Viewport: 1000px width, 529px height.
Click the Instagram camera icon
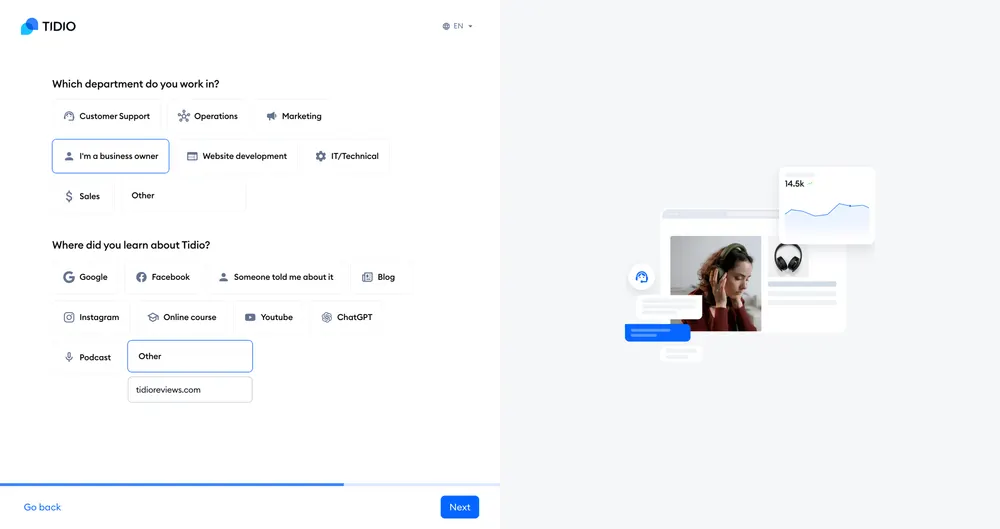[69, 317]
